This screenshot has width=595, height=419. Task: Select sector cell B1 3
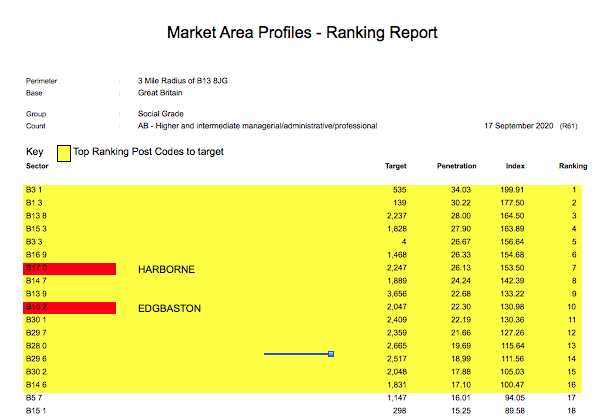click(x=34, y=203)
